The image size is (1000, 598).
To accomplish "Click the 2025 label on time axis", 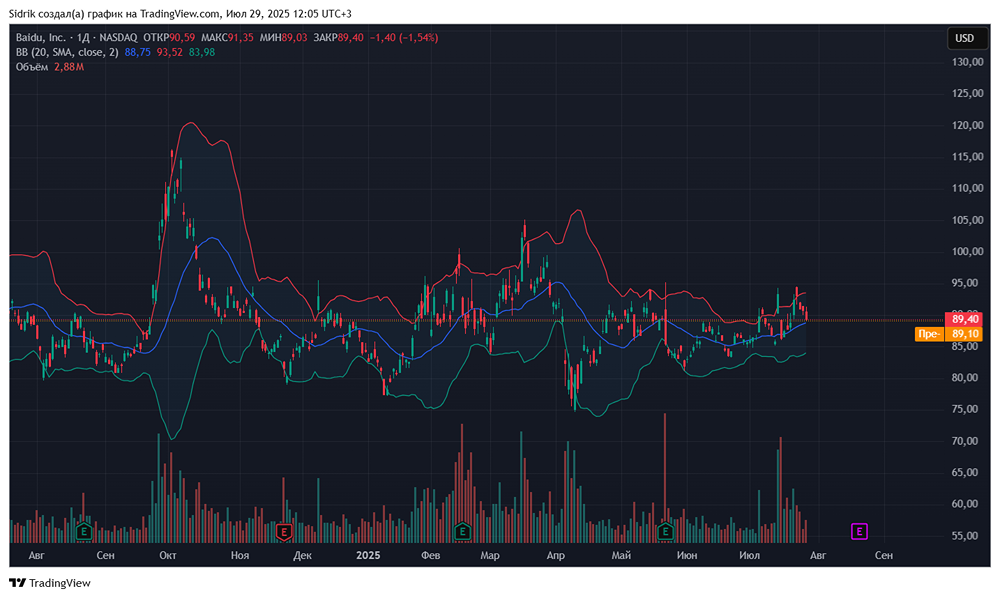I will click(368, 555).
